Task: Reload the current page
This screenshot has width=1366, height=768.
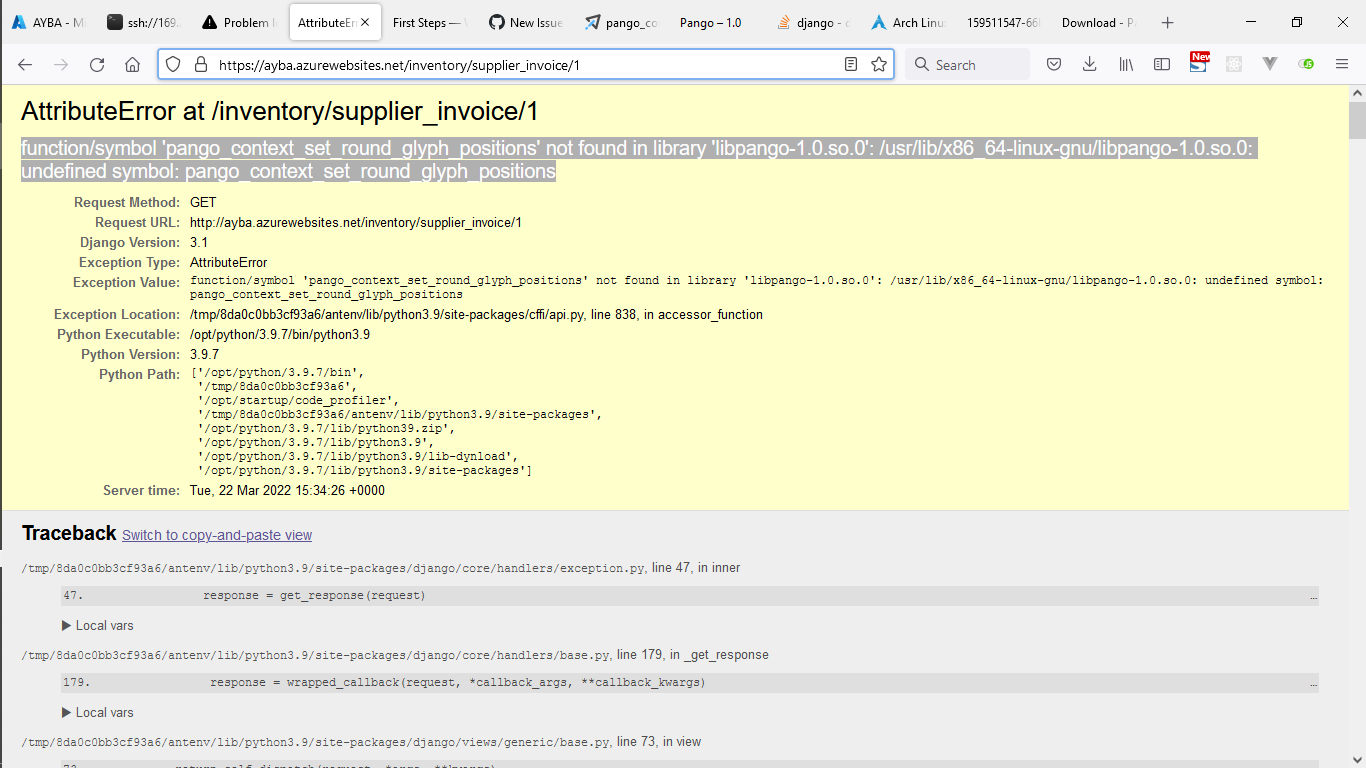Action: point(96,63)
